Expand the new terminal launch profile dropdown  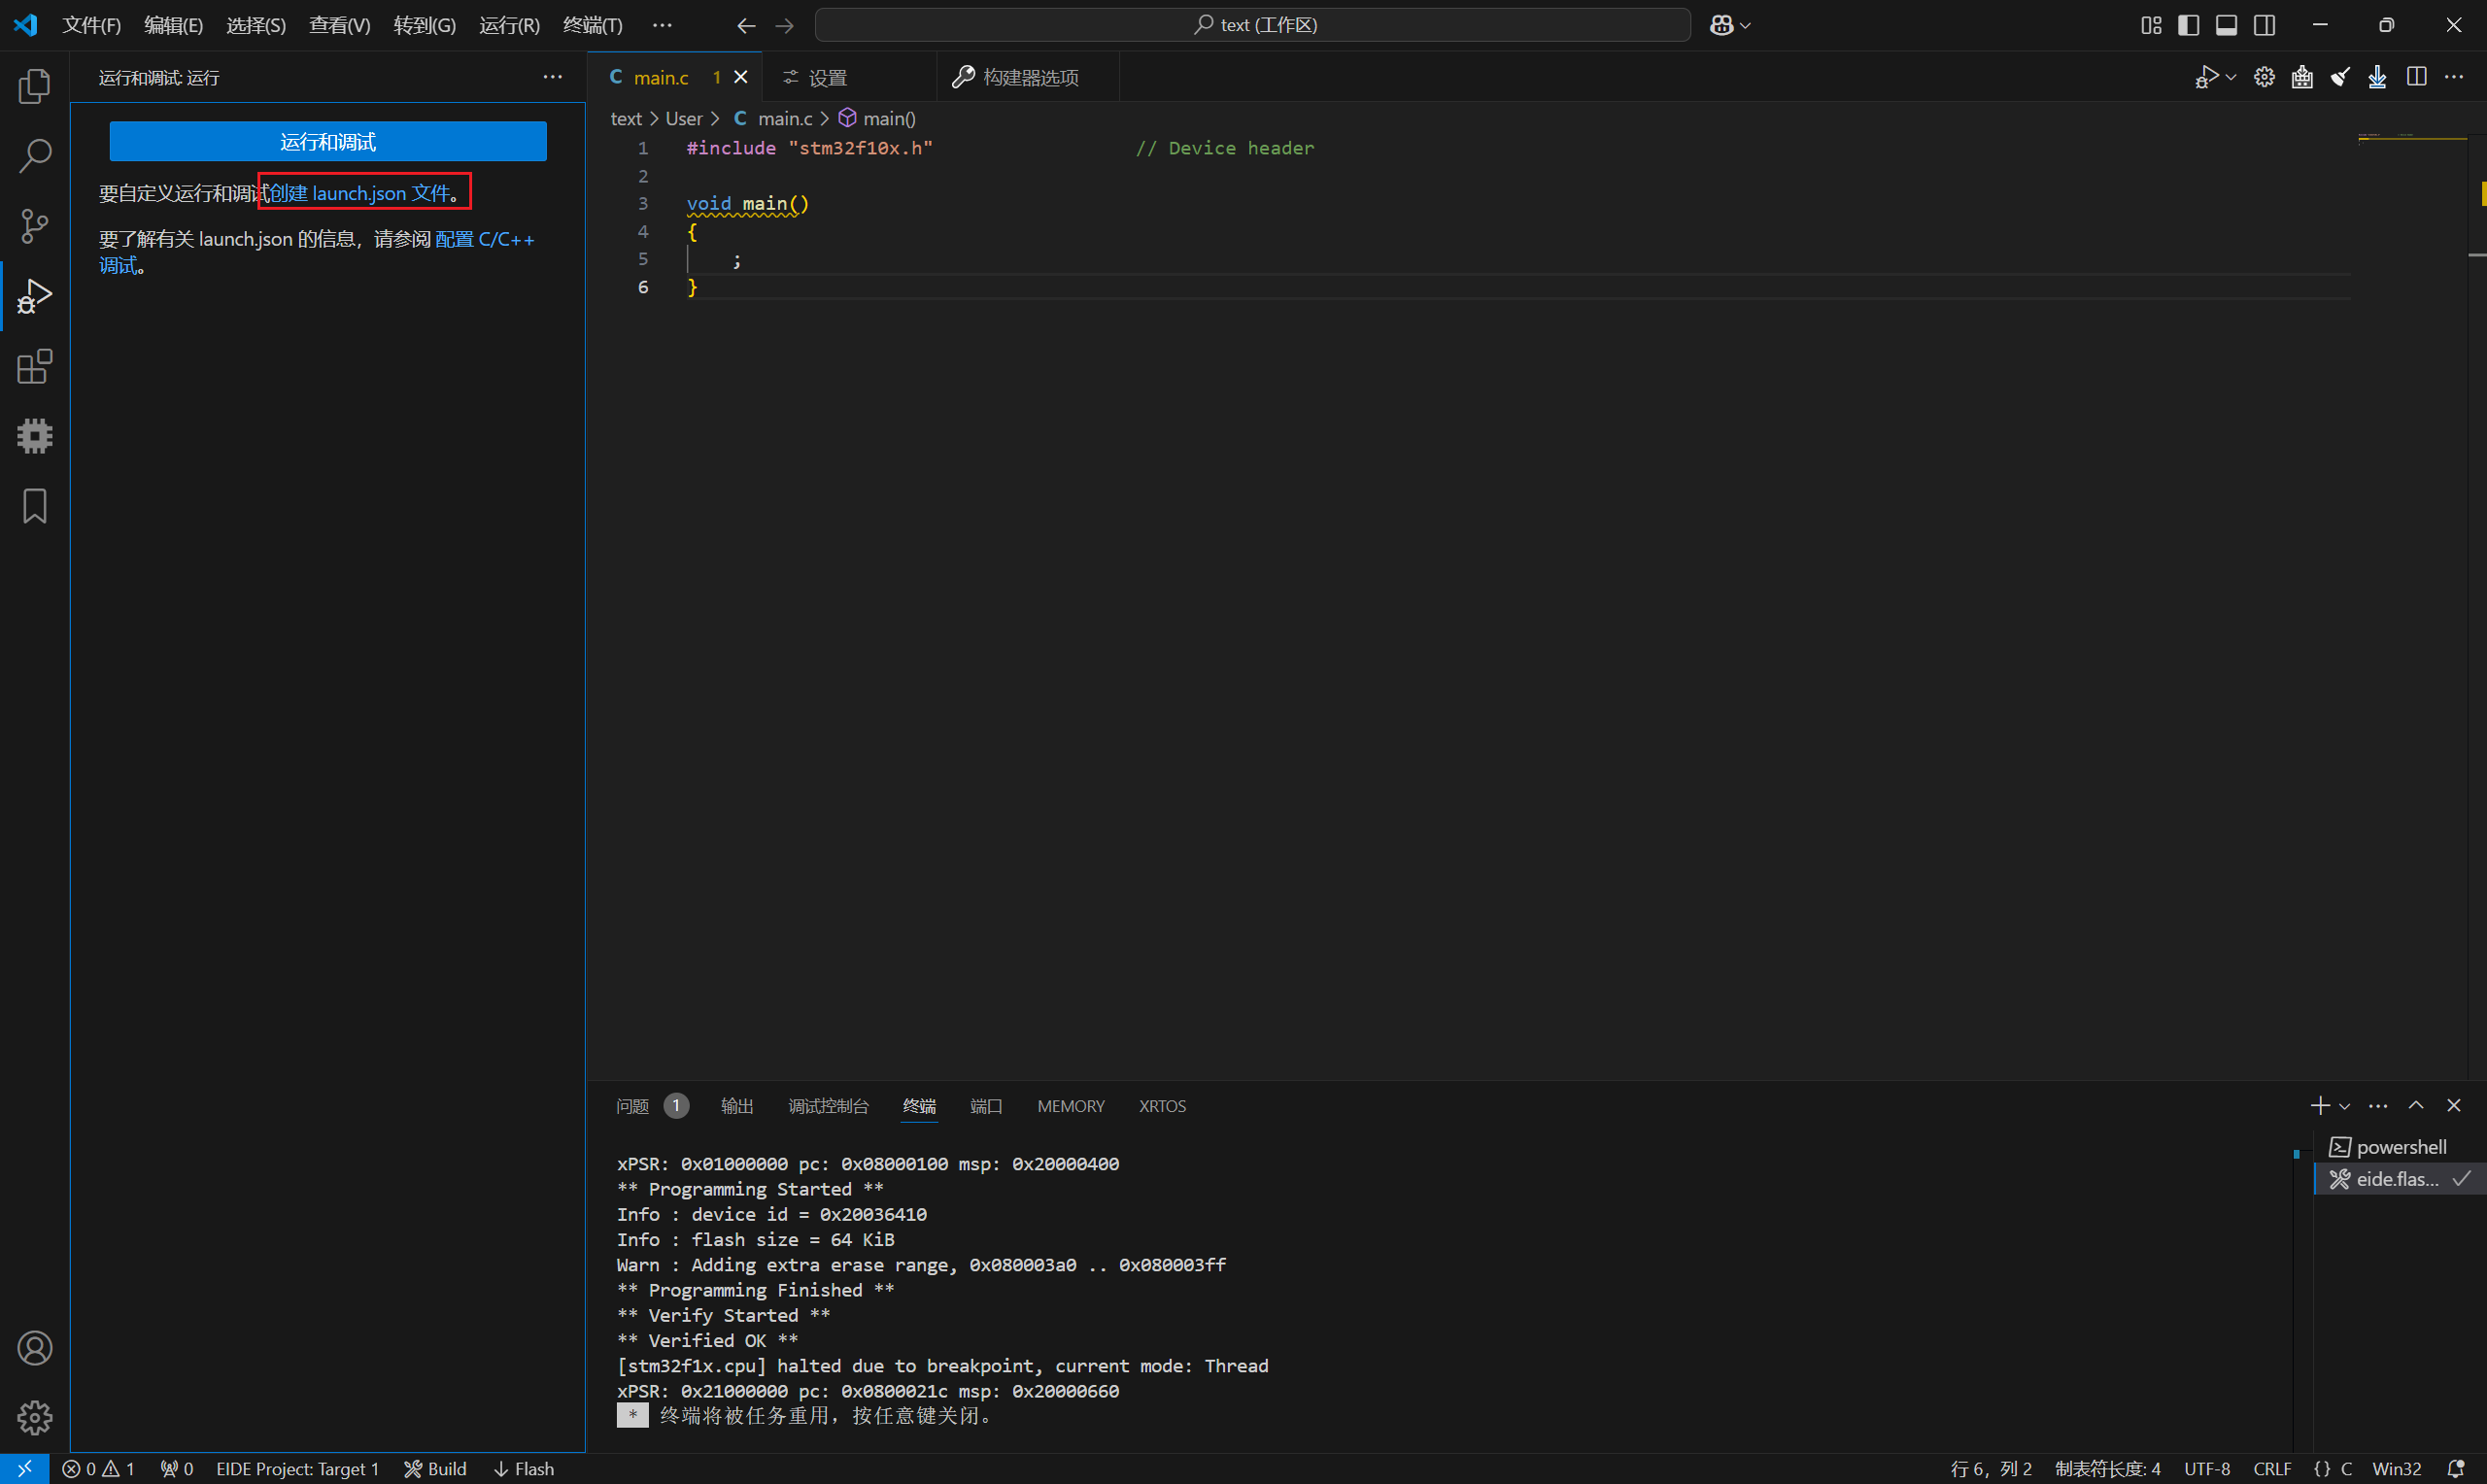[x=2345, y=1106]
